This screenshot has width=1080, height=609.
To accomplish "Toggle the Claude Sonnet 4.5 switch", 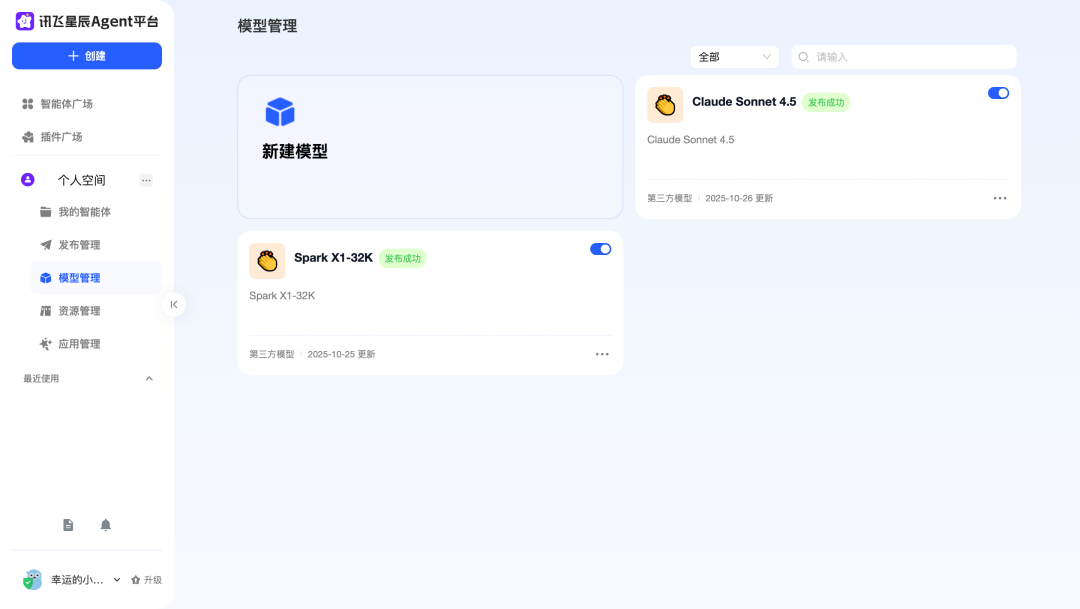I will (x=998, y=93).
